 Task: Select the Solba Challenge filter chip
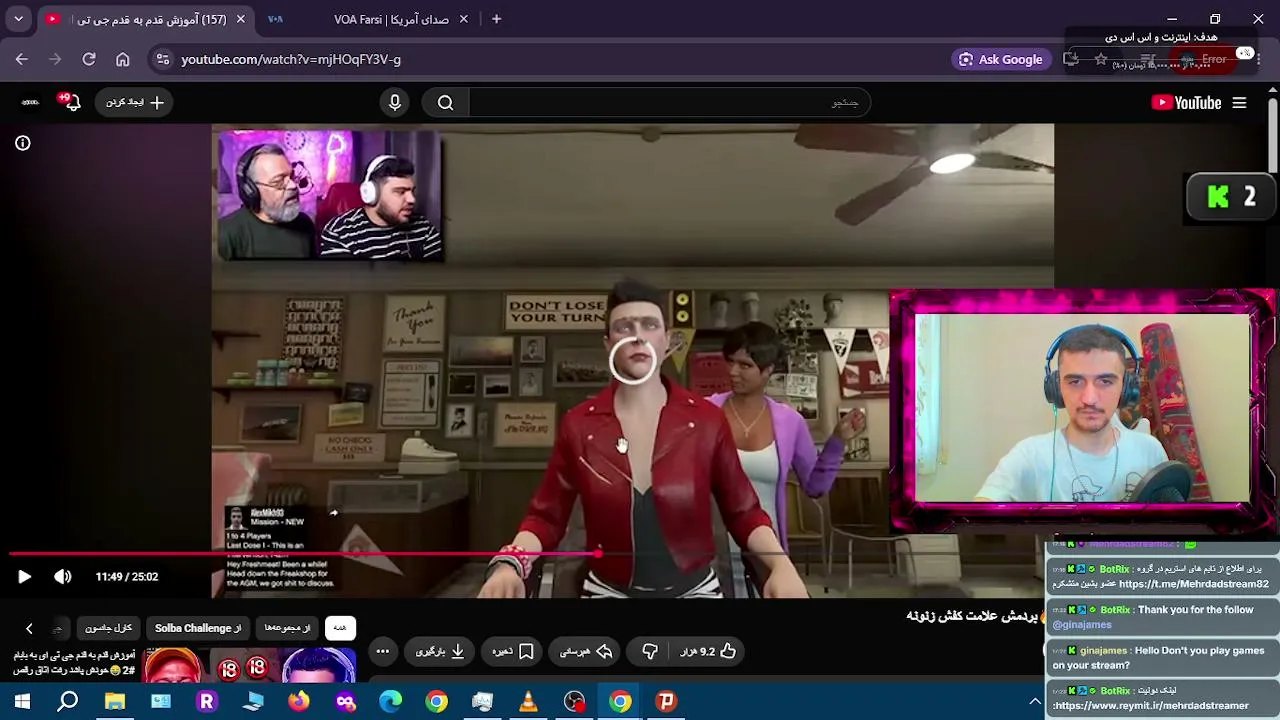[x=198, y=628]
